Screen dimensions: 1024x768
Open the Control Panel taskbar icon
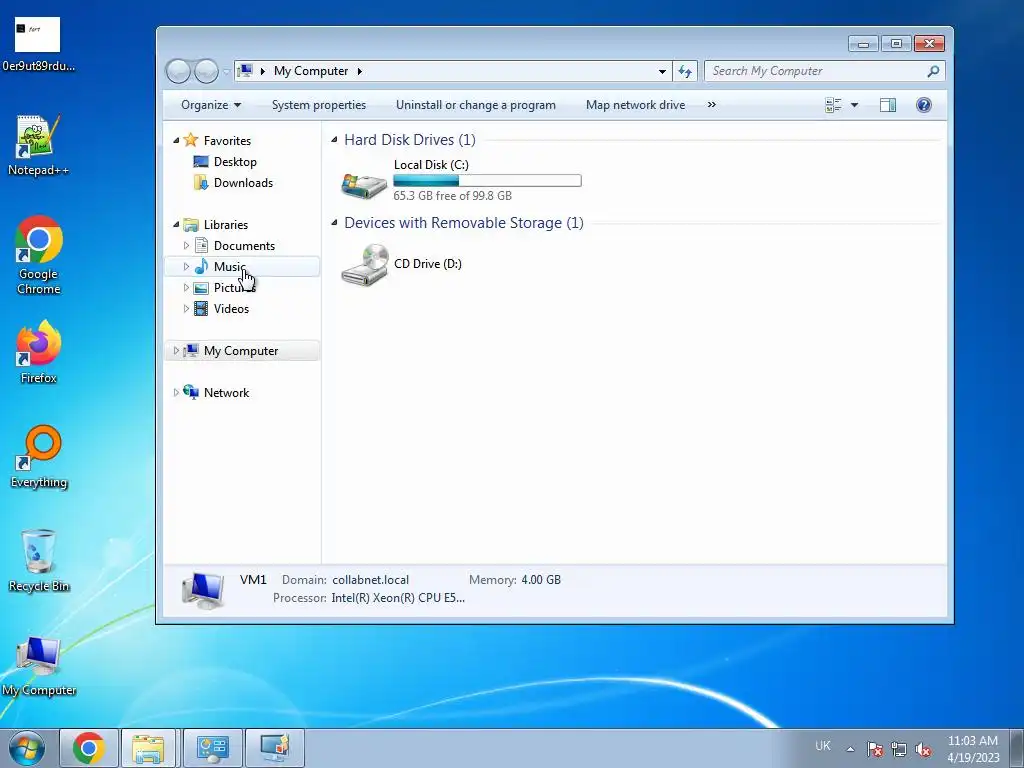pos(212,748)
